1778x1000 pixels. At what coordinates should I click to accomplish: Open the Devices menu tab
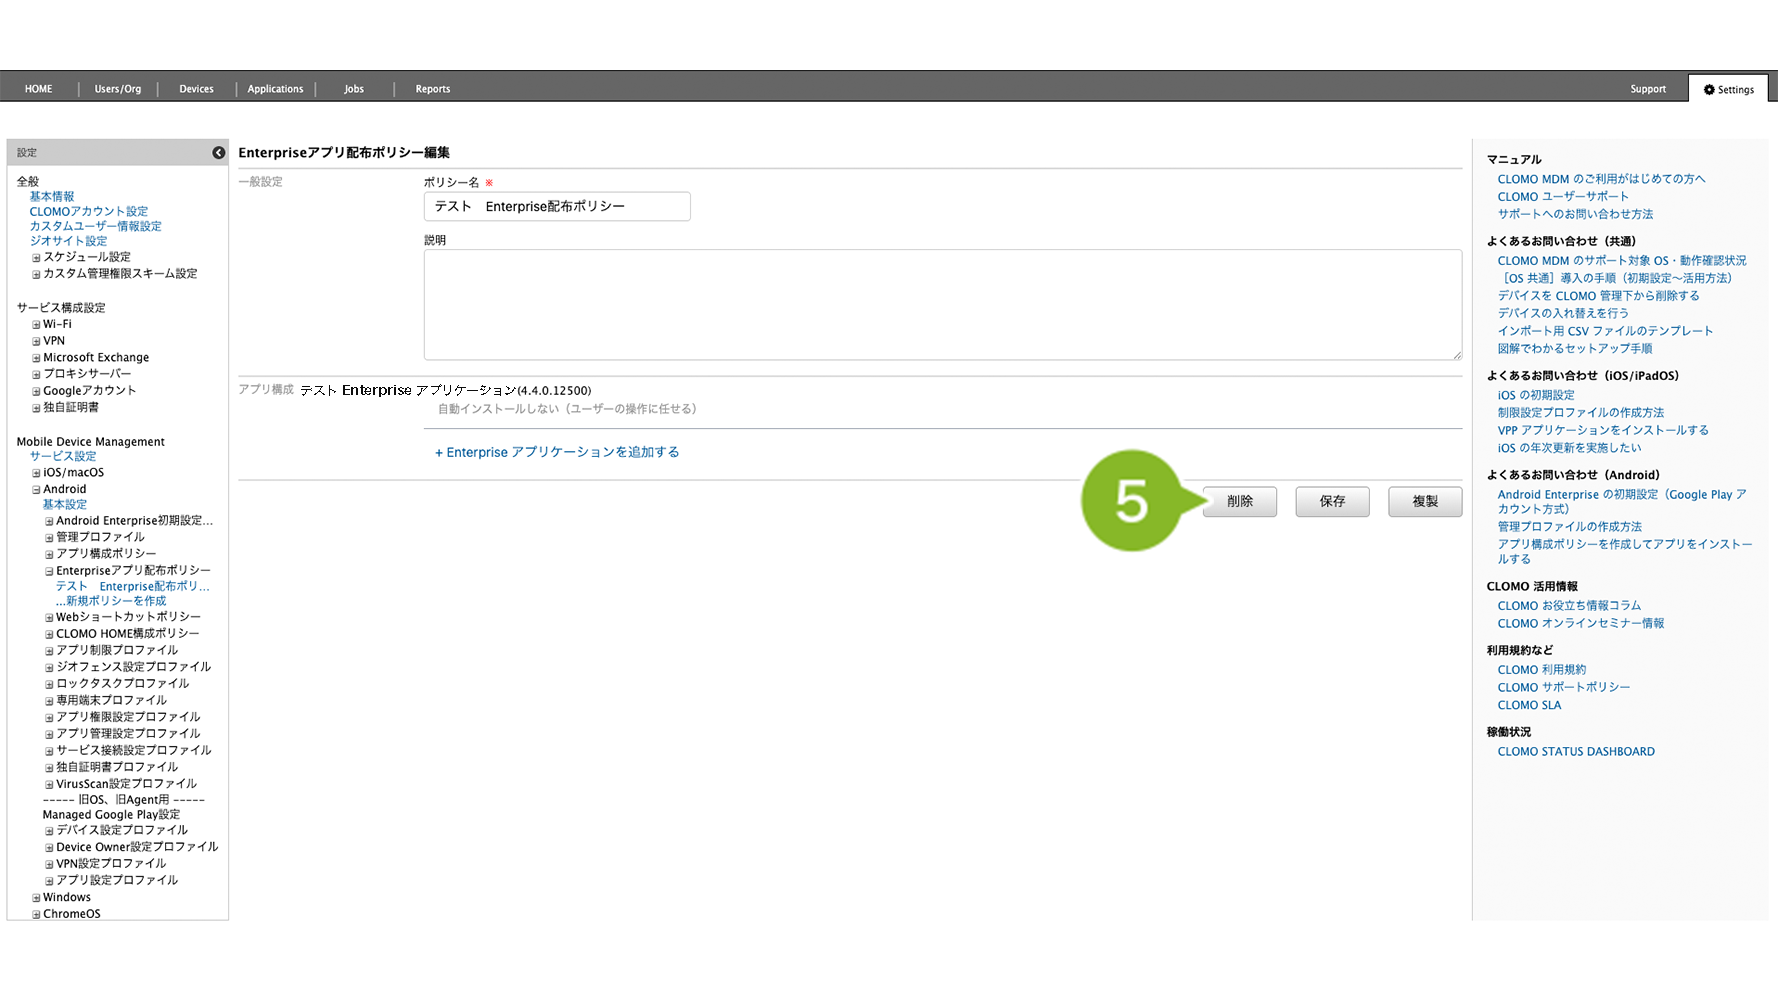click(x=196, y=89)
